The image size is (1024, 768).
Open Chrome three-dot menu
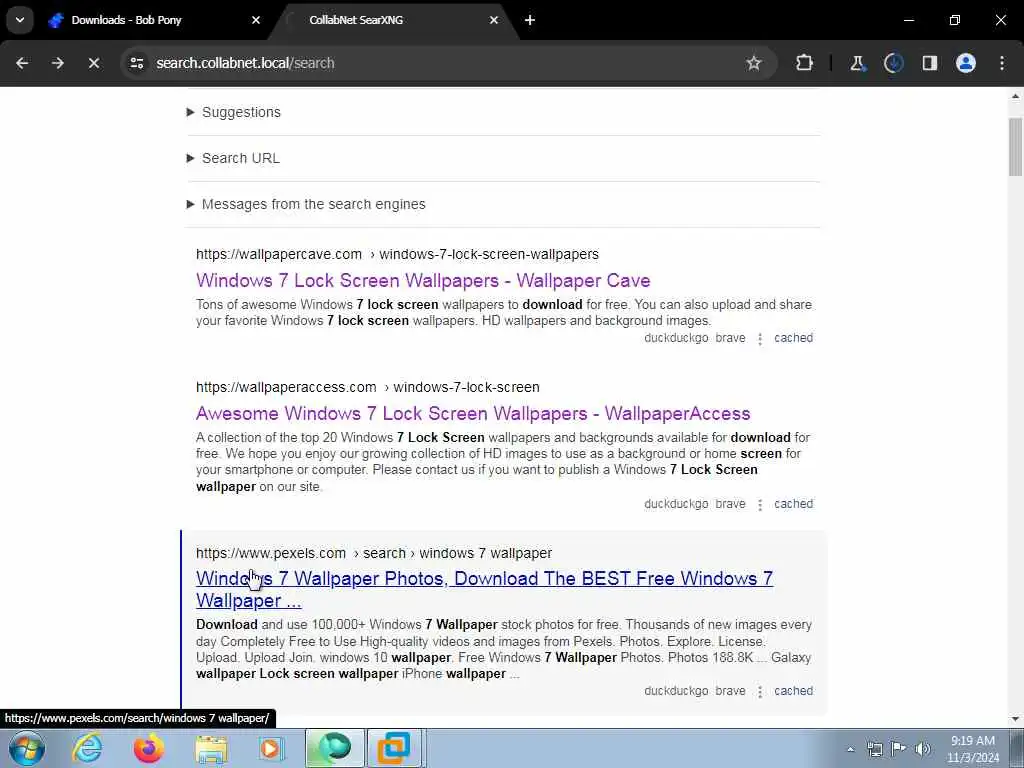coord(1002,63)
